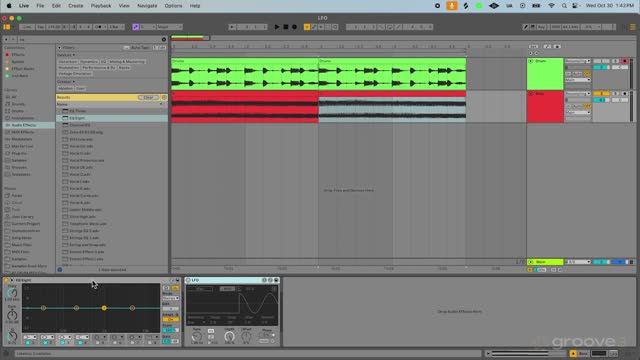Viewport: 640px width, 360px height.
Task: Adjust the LFO Rate knob
Action: tap(196, 337)
